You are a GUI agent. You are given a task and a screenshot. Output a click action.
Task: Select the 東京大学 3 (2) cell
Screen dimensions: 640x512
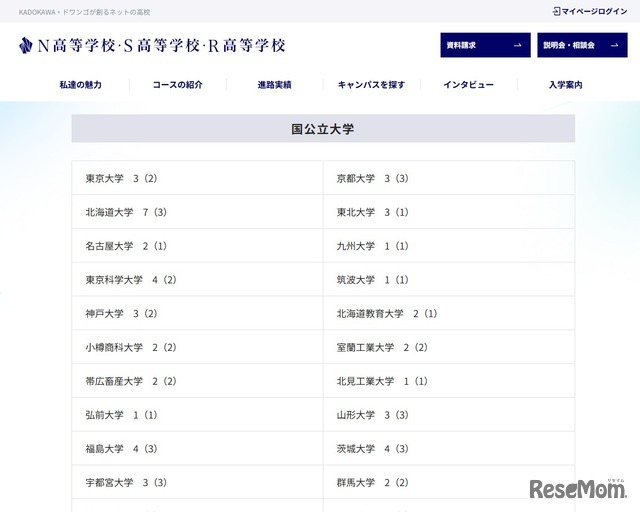[x=198, y=178]
